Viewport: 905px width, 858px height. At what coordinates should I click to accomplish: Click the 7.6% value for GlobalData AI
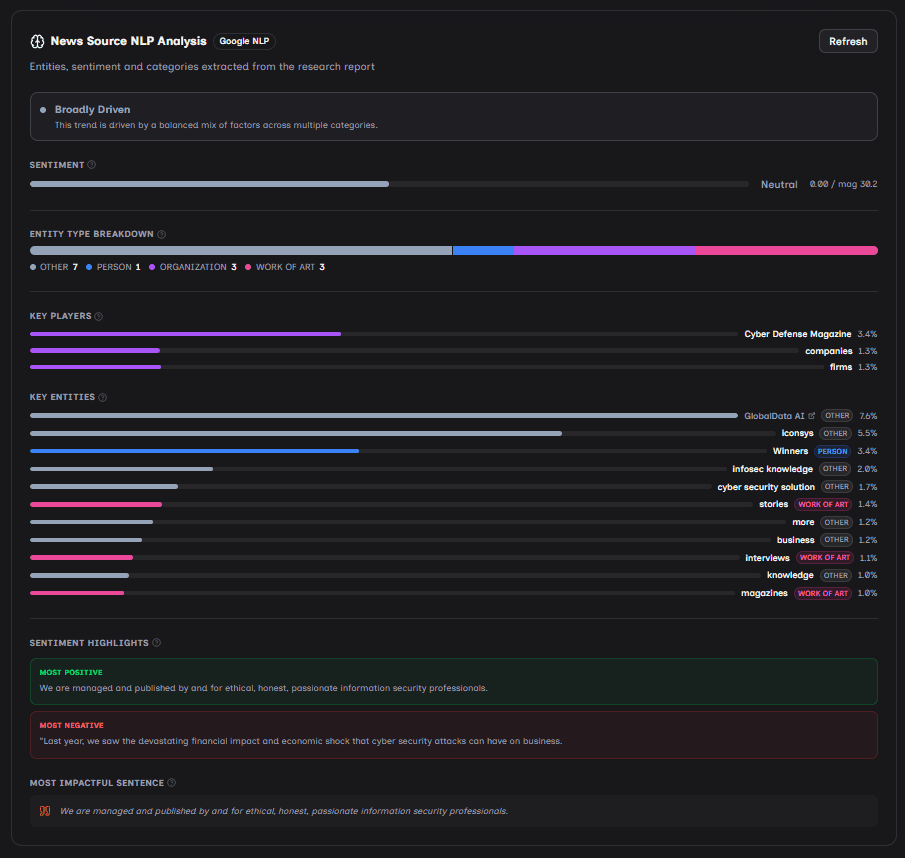coord(868,416)
